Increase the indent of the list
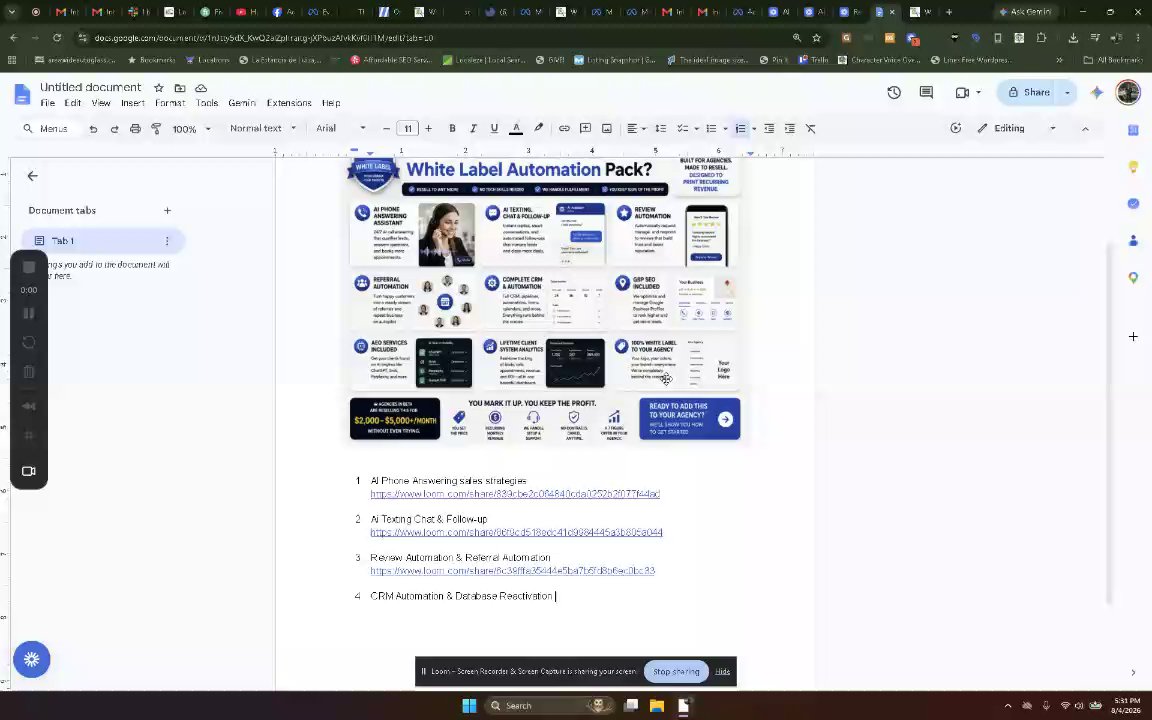The height and width of the screenshot is (720, 1152). tap(790, 129)
